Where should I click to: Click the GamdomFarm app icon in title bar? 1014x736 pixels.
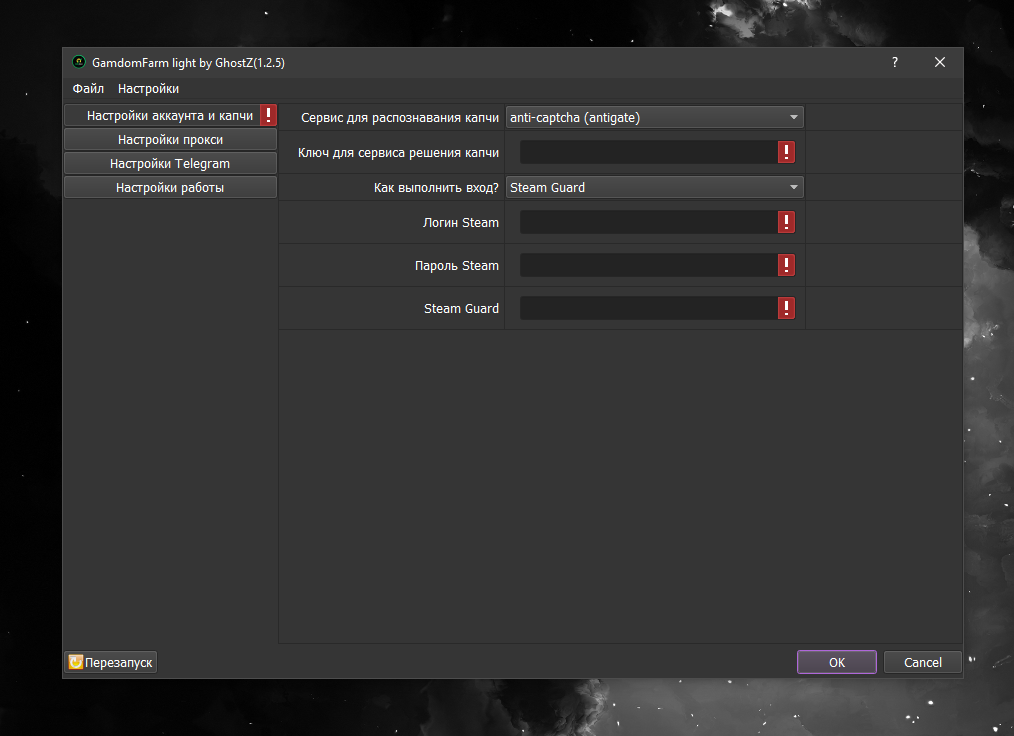pyautogui.click(x=79, y=62)
